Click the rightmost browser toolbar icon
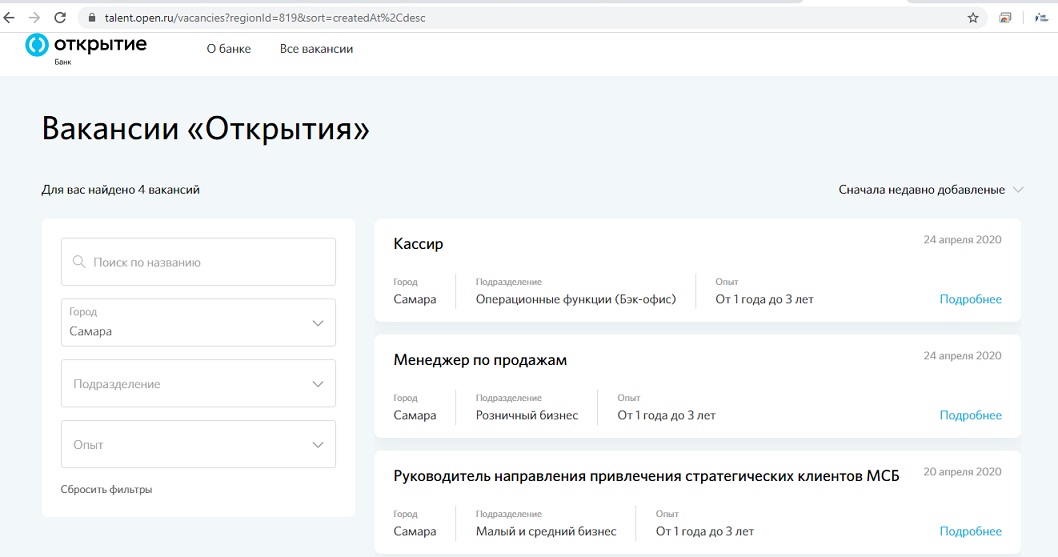1058x557 pixels. [1041, 18]
